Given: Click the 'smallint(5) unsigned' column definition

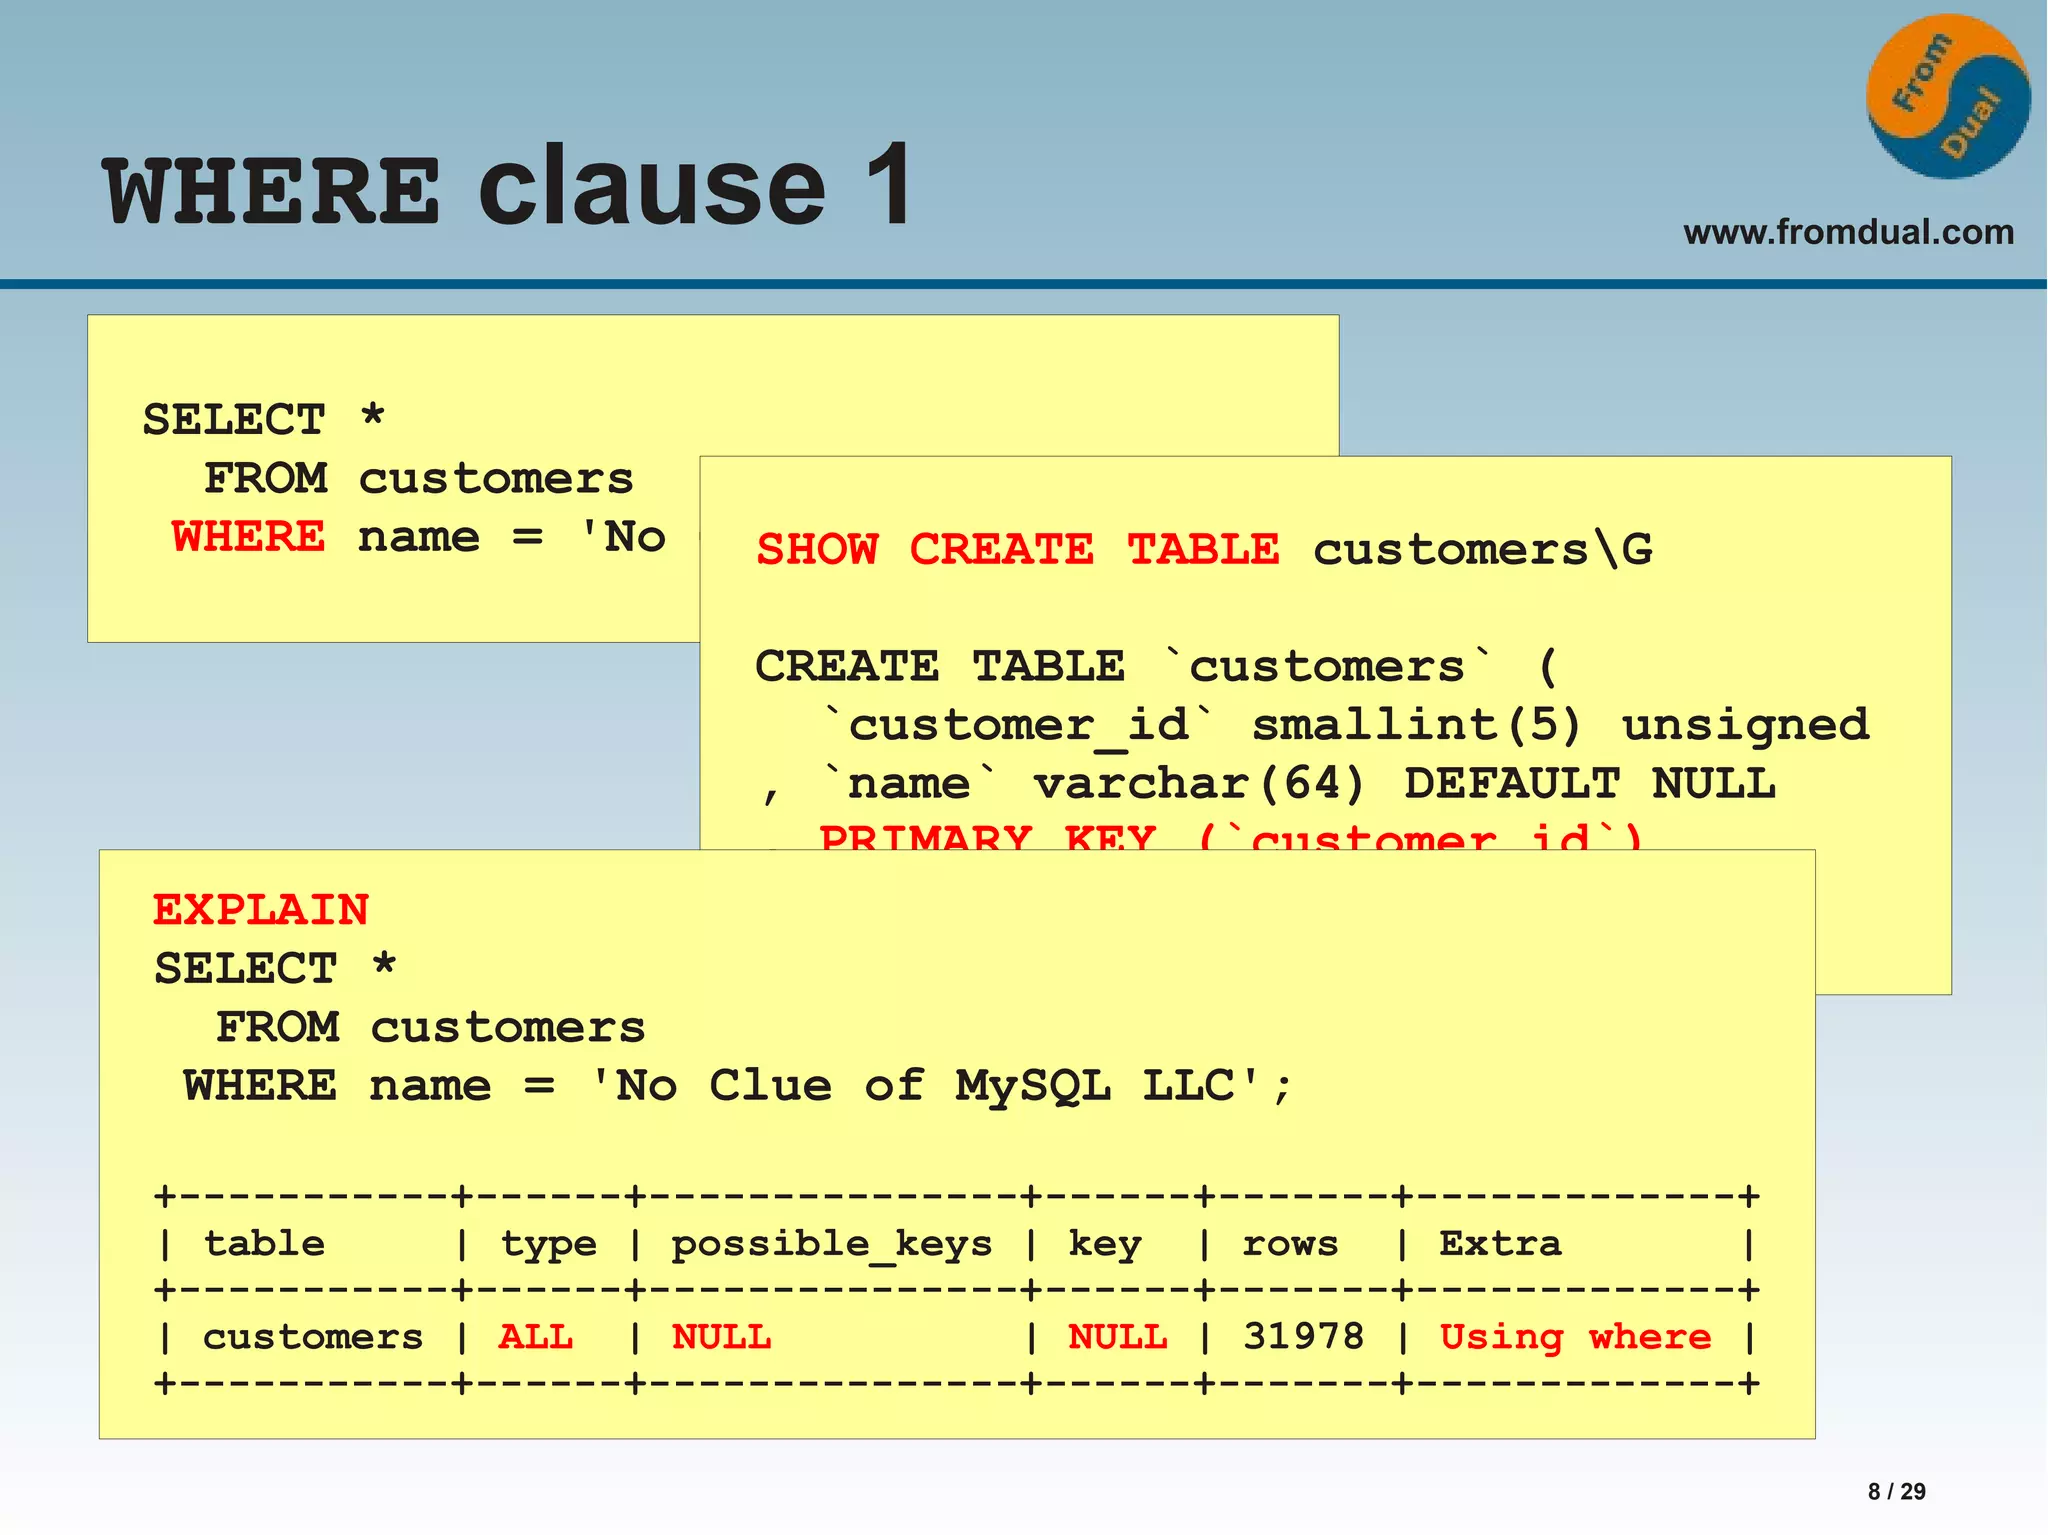Looking at the screenshot, I should (x=1561, y=726).
